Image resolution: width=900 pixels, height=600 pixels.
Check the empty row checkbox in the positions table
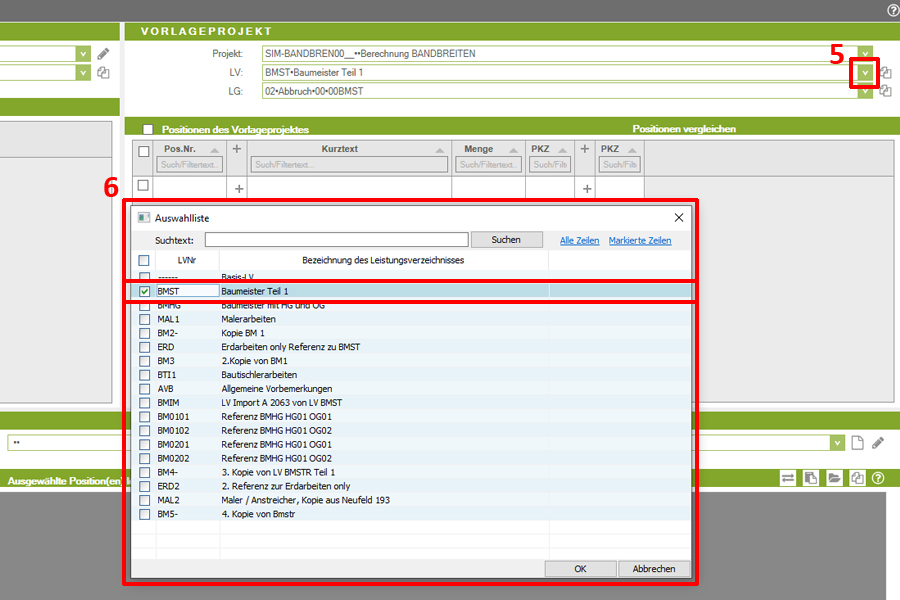(143, 185)
